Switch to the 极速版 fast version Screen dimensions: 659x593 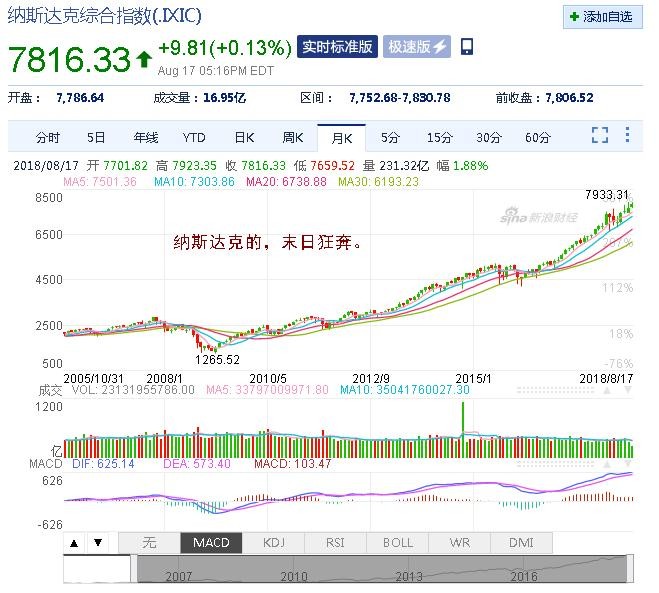(416, 47)
